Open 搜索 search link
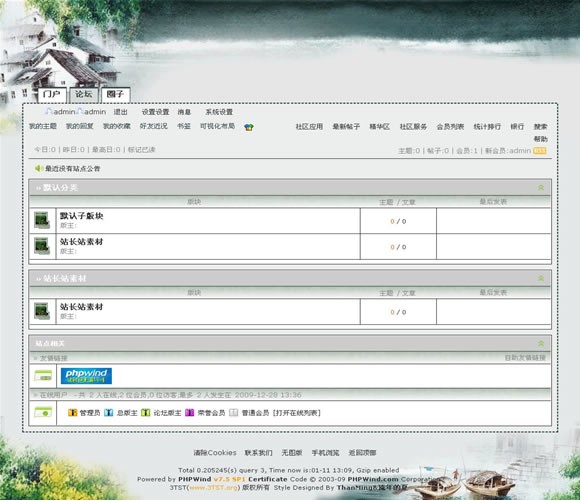The image size is (581, 501). 541,127
